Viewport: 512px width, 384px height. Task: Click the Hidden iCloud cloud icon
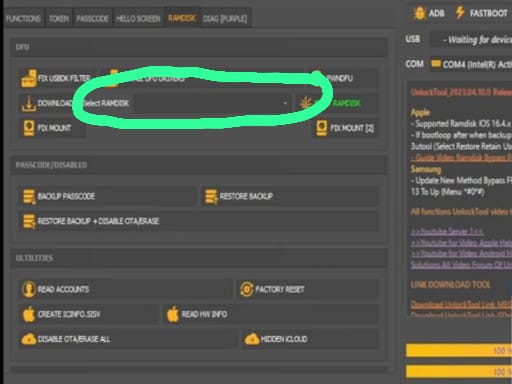252,339
